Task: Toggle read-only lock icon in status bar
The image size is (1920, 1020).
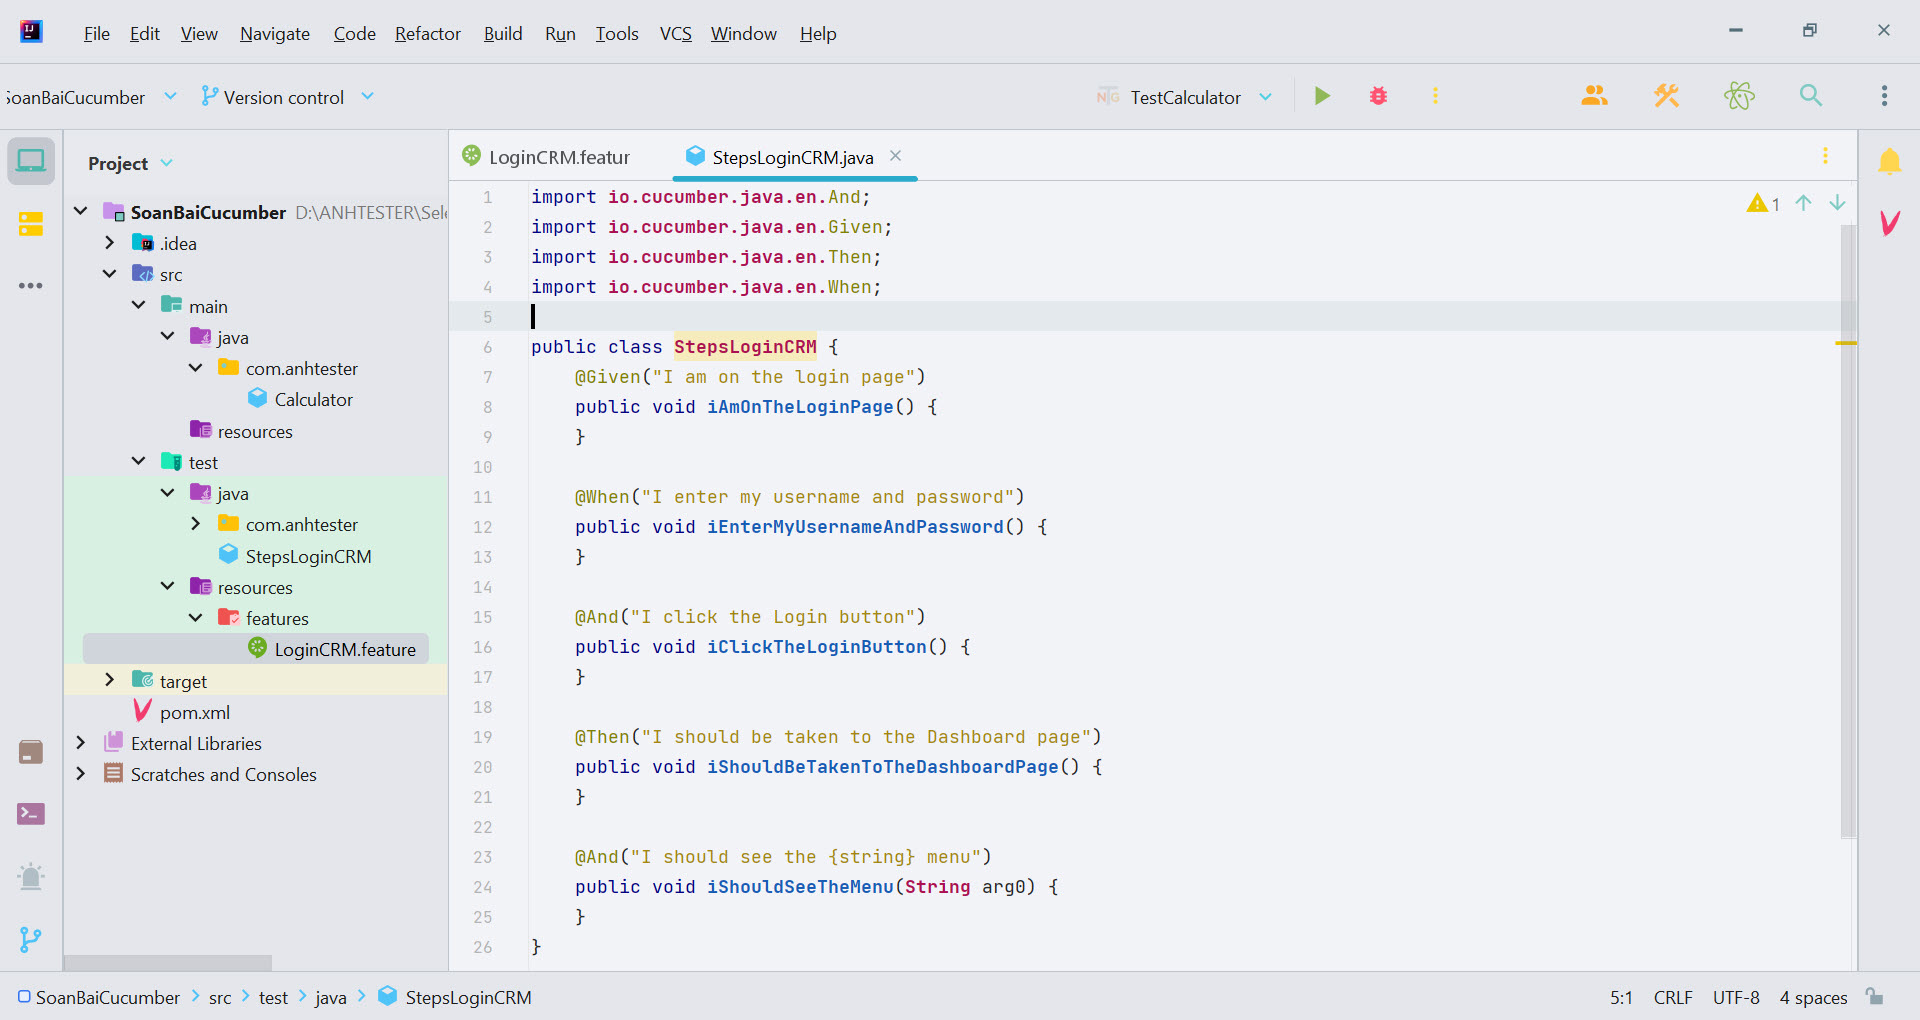Action: click(1875, 996)
